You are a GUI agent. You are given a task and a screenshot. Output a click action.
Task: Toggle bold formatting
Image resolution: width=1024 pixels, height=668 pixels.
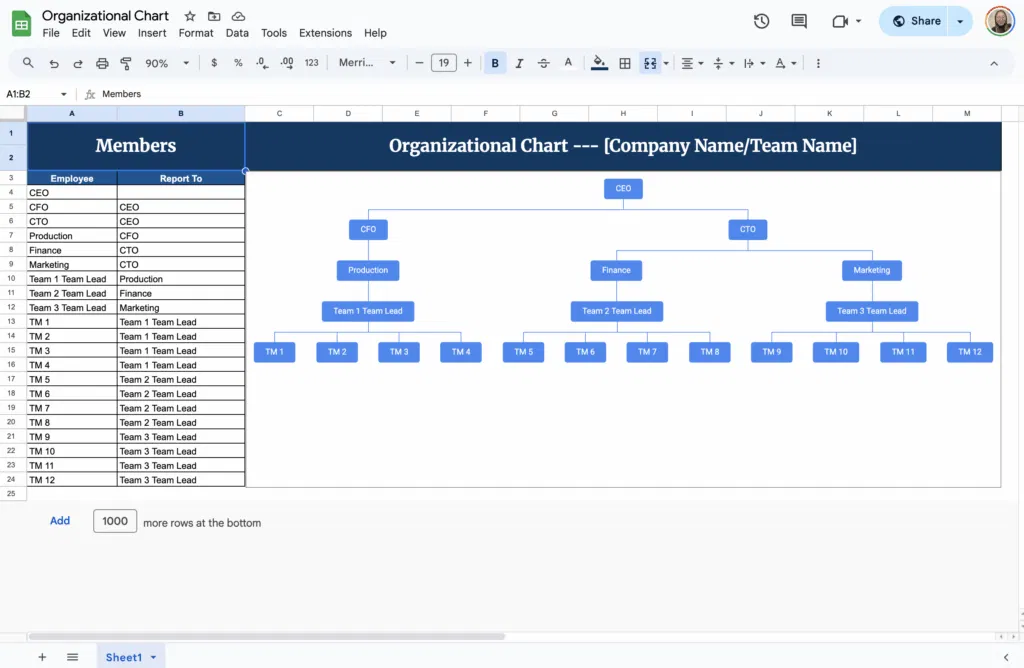pos(494,62)
